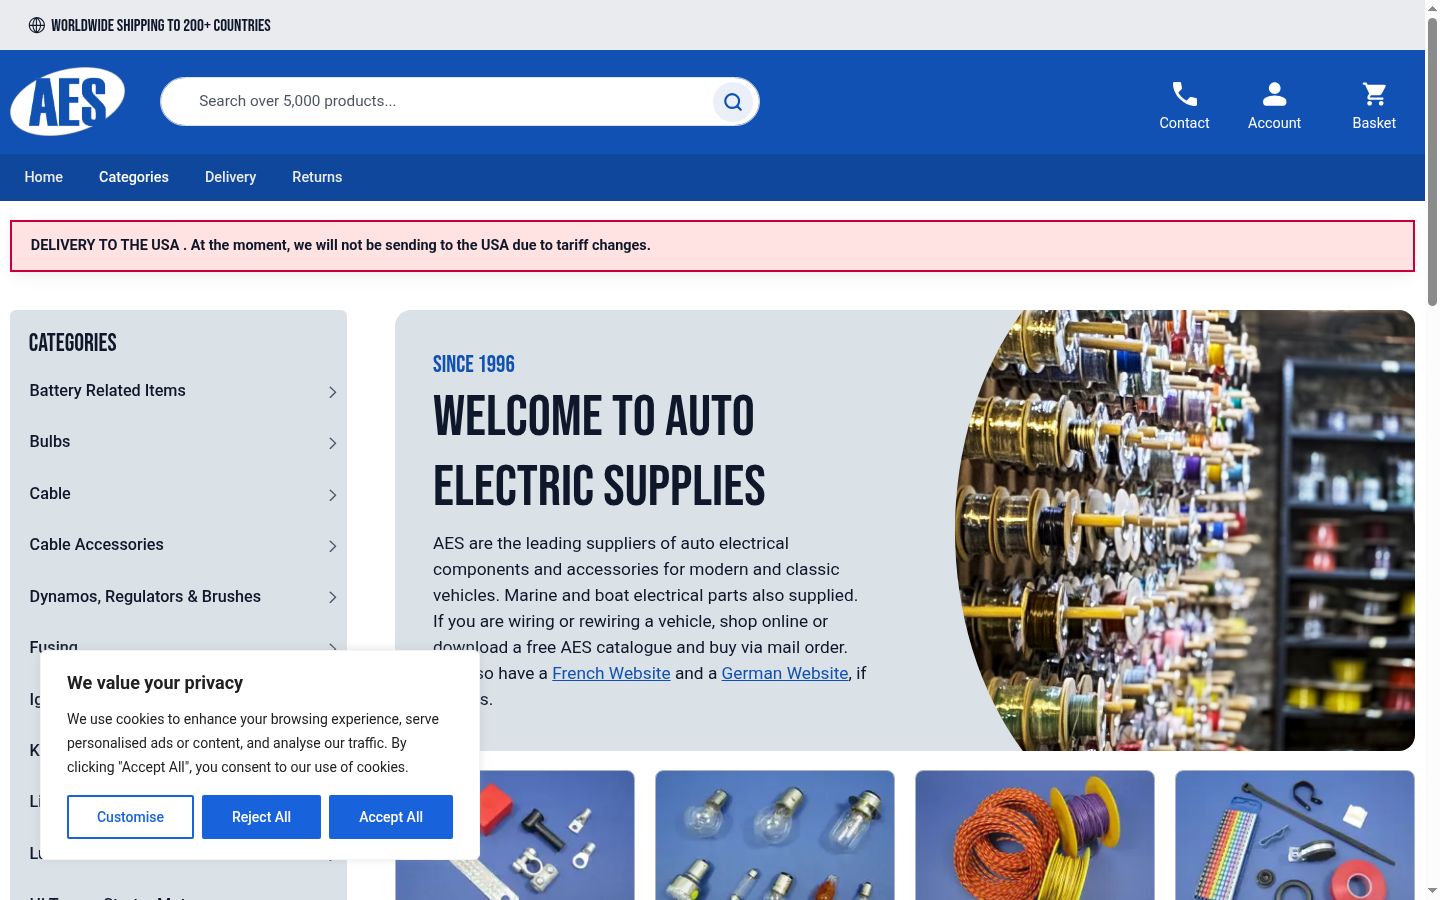The image size is (1440, 900).
Task: Click the Delivery to the USA notice
Action: click(x=712, y=246)
